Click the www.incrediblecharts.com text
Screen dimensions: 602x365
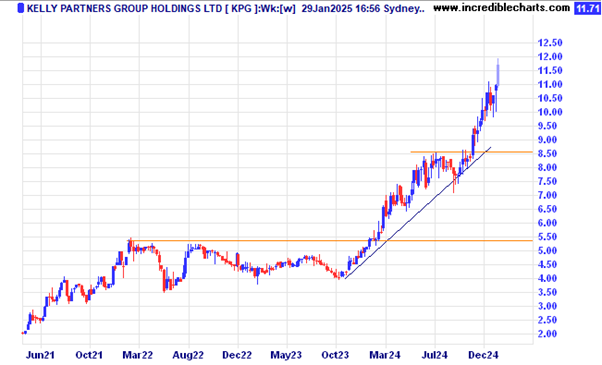pyautogui.click(x=501, y=8)
